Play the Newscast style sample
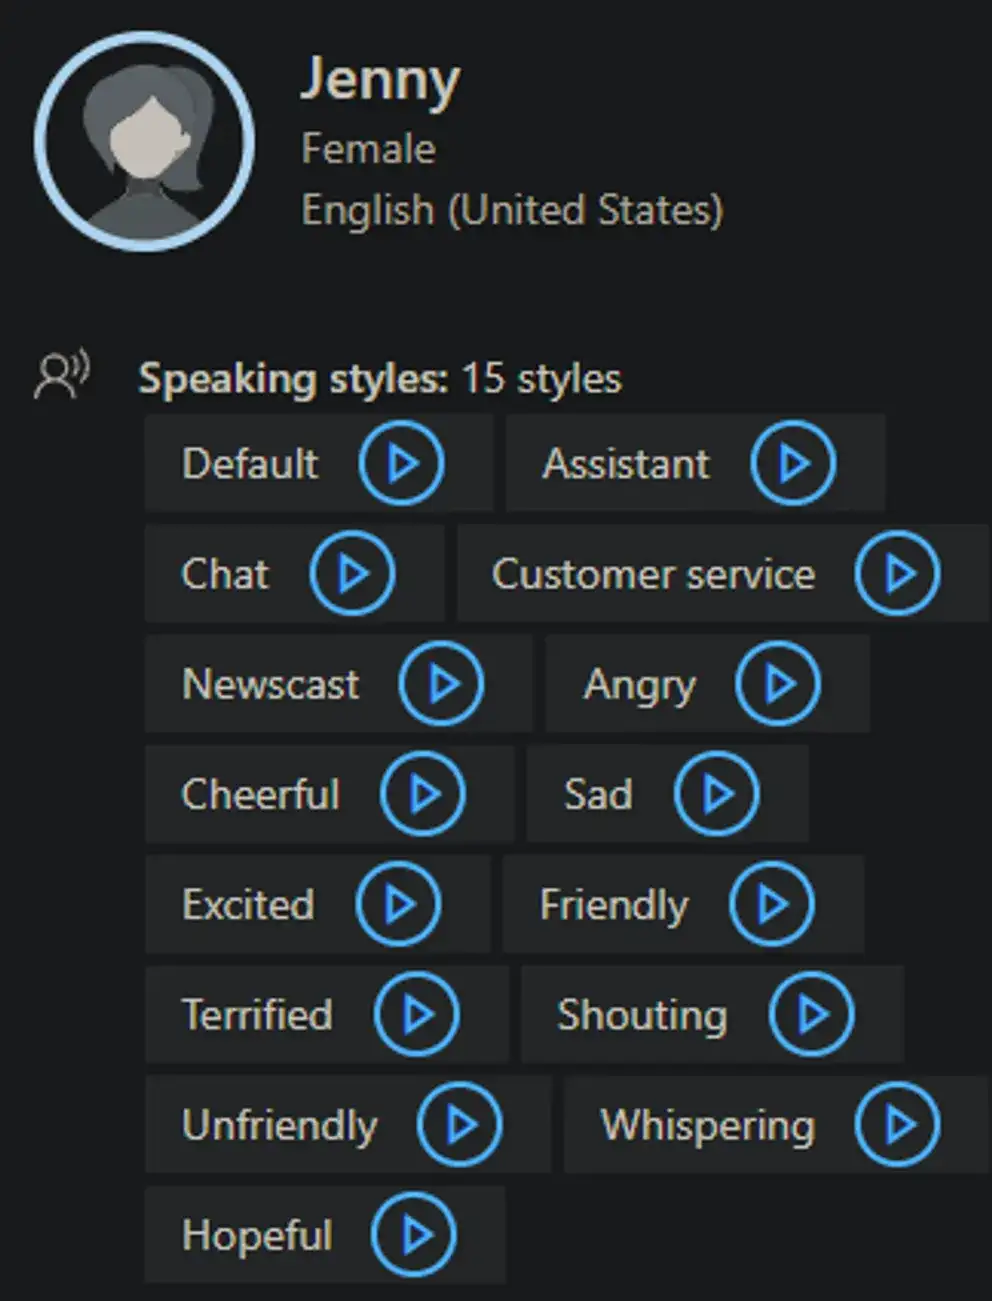The image size is (992, 1301). pyautogui.click(x=443, y=684)
